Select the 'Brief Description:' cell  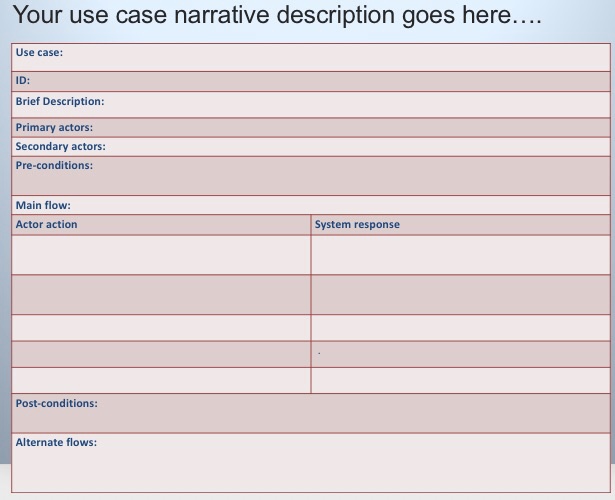click(311, 104)
